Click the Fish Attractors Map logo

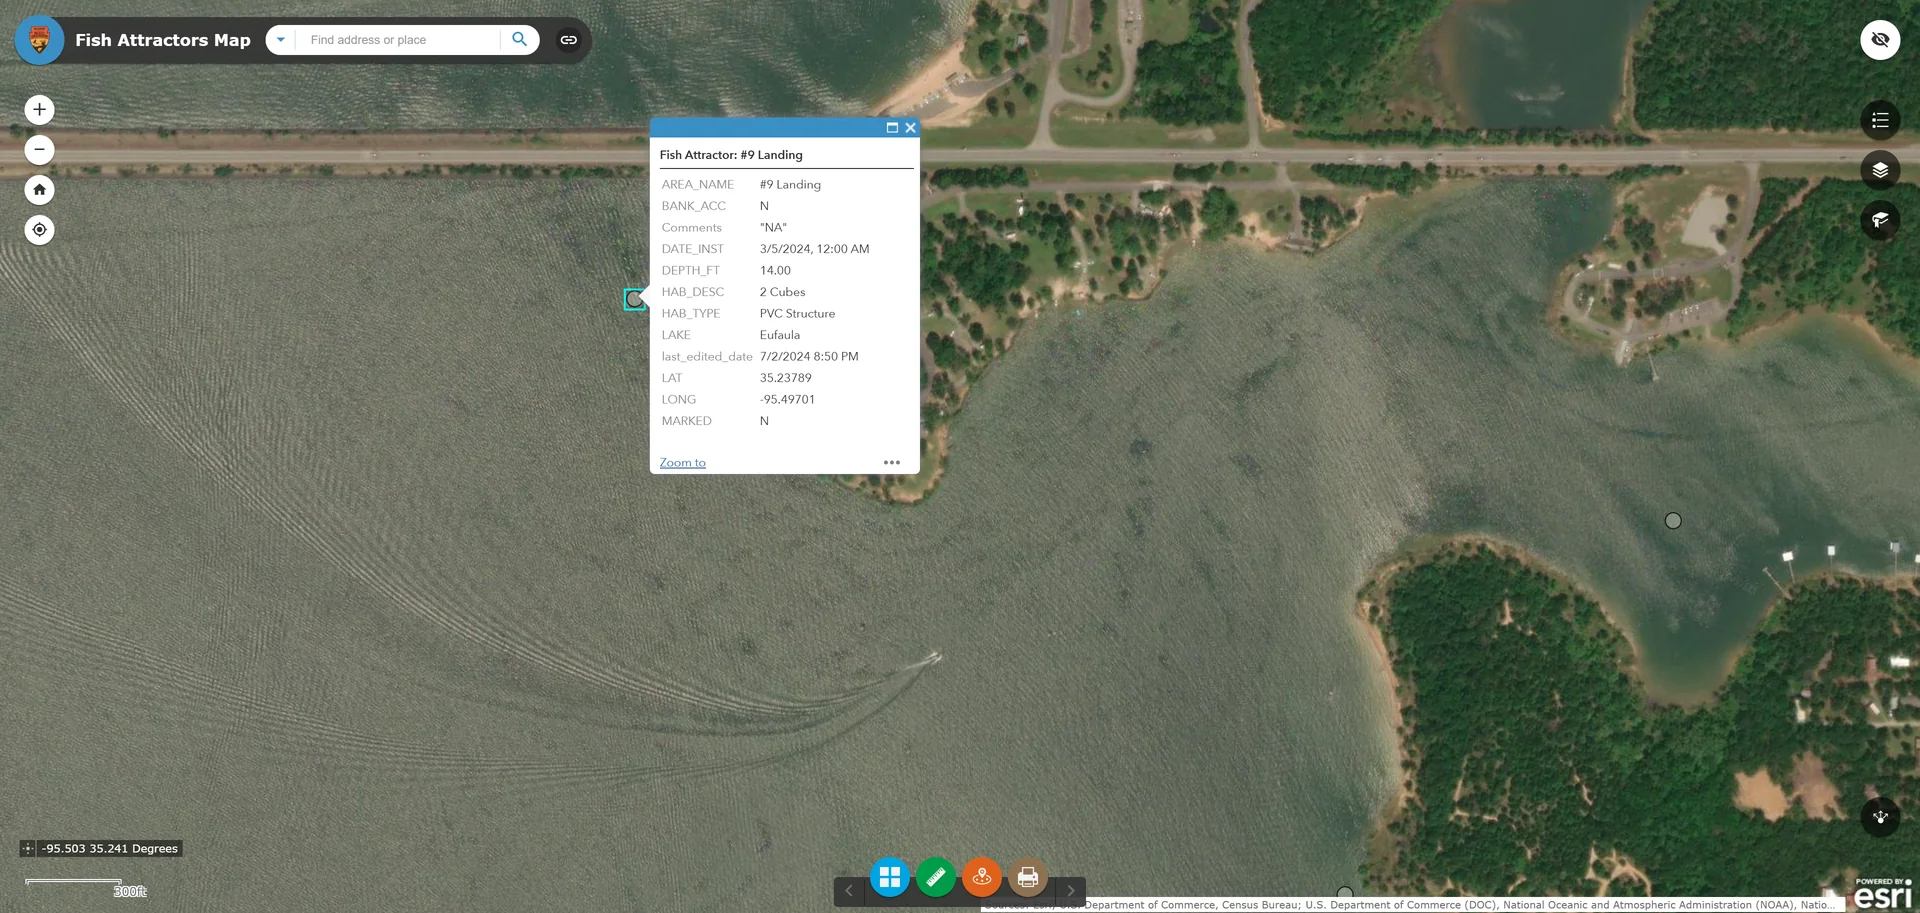click(39, 40)
